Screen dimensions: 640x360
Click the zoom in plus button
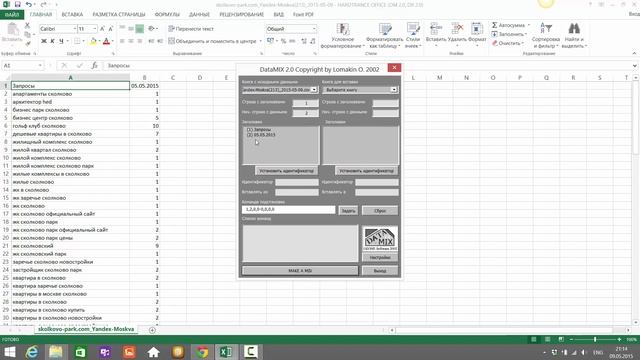click(619, 339)
